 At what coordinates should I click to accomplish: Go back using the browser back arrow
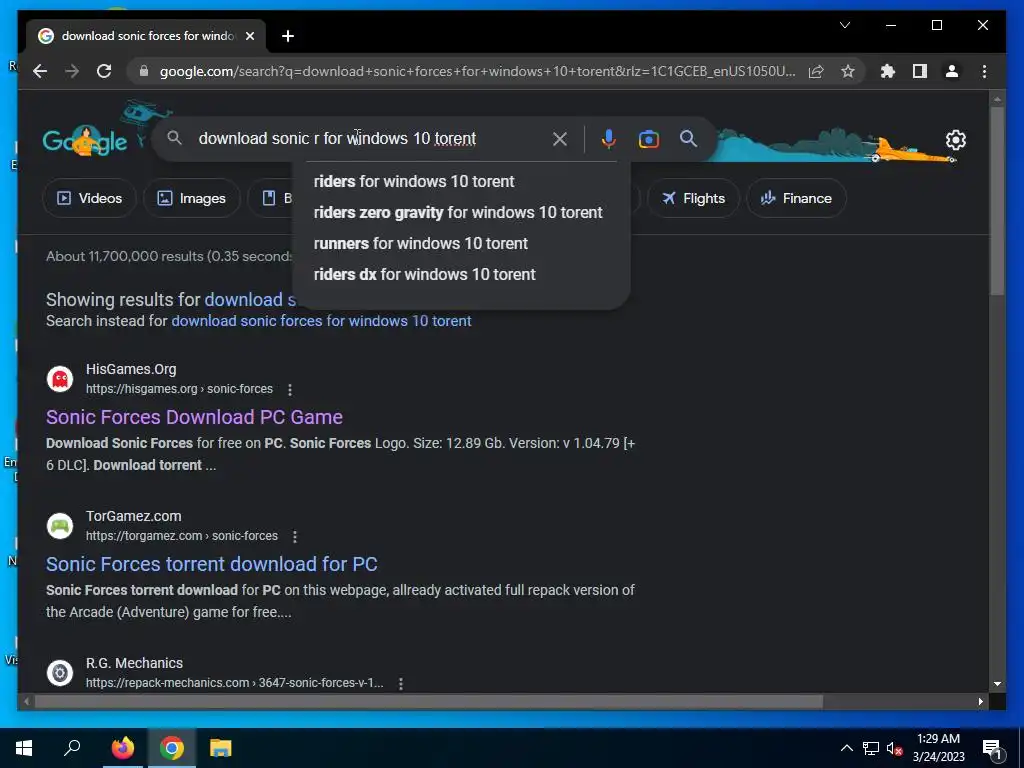click(x=40, y=71)
